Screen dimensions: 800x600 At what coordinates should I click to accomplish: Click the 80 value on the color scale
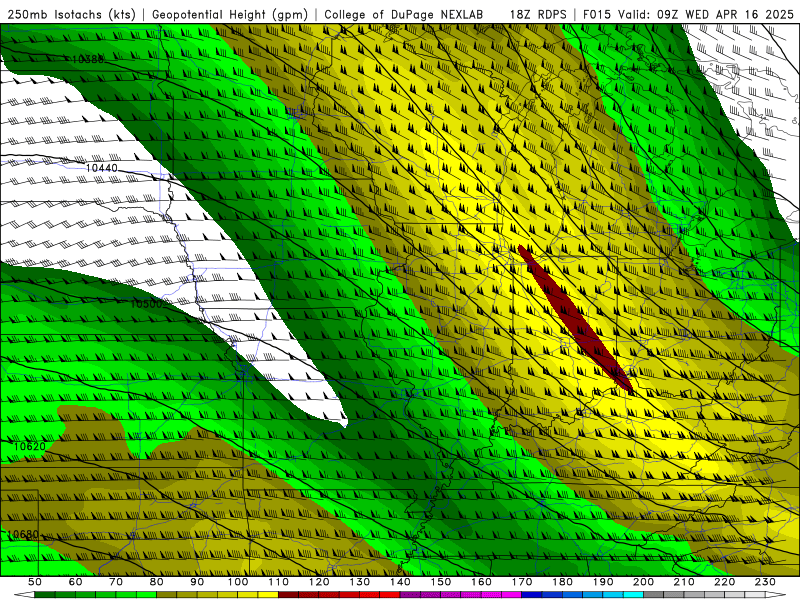(x=156, y=582)
